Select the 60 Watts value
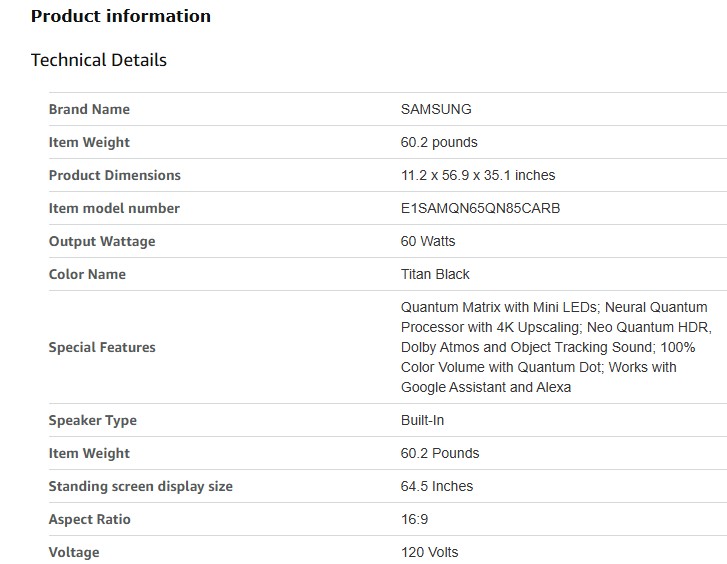This screenshot has width=727, height=564. (x=428, y=241)
